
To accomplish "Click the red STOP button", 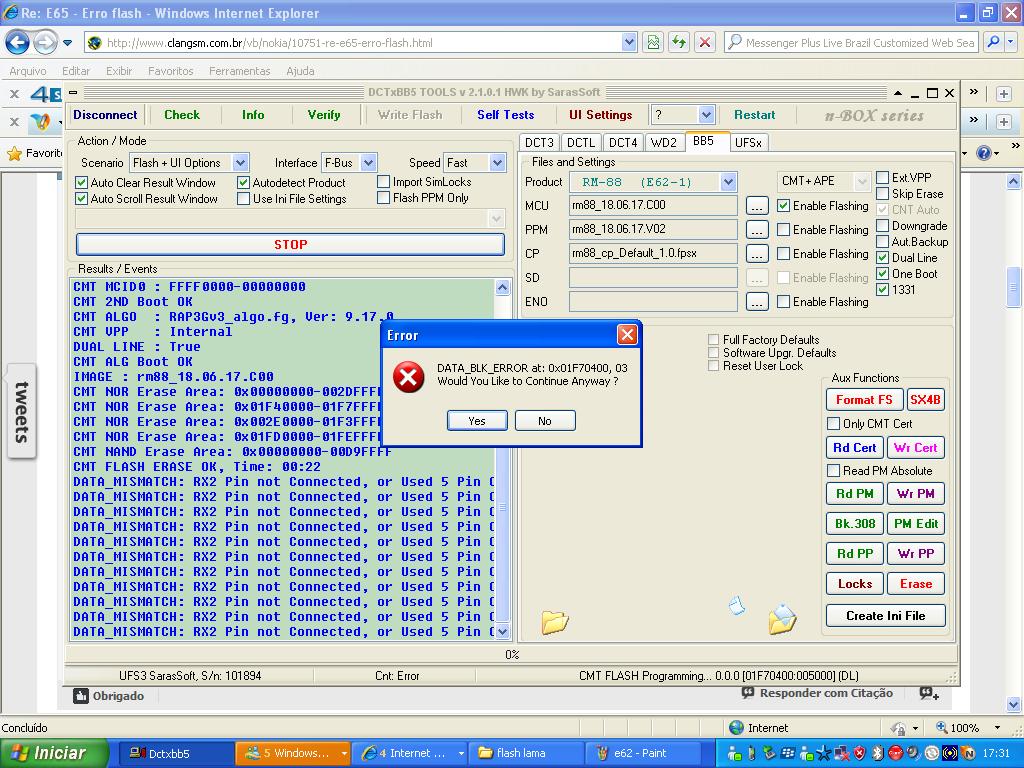I will (291, 244).
